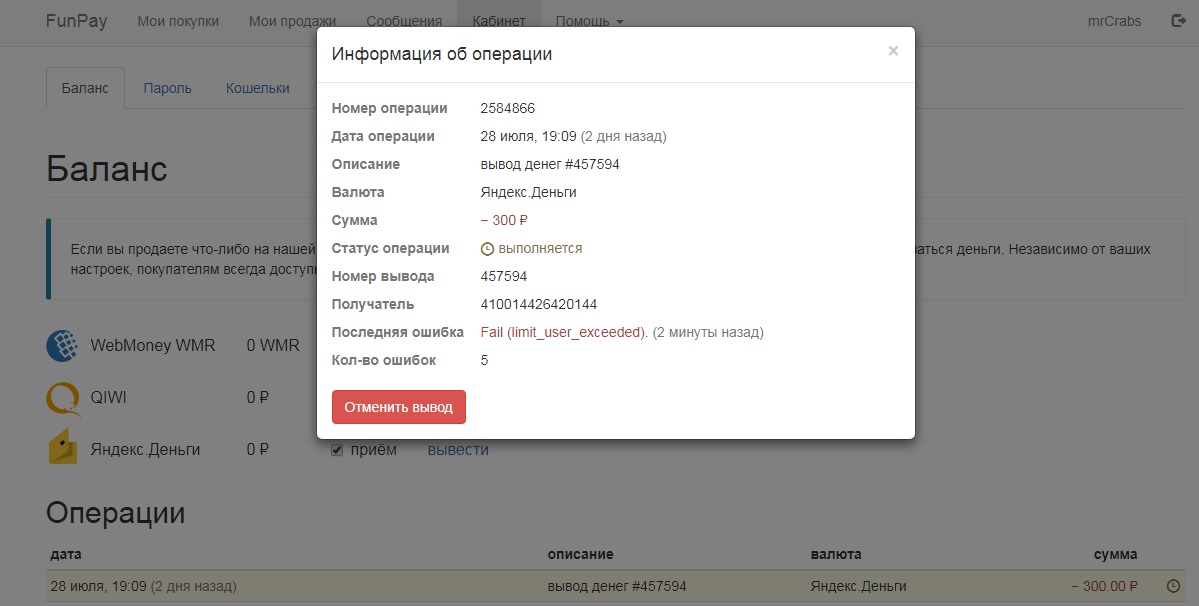Click the QIWI logo icon
The image size is (1199, 606).
click(x=63, y=398)
